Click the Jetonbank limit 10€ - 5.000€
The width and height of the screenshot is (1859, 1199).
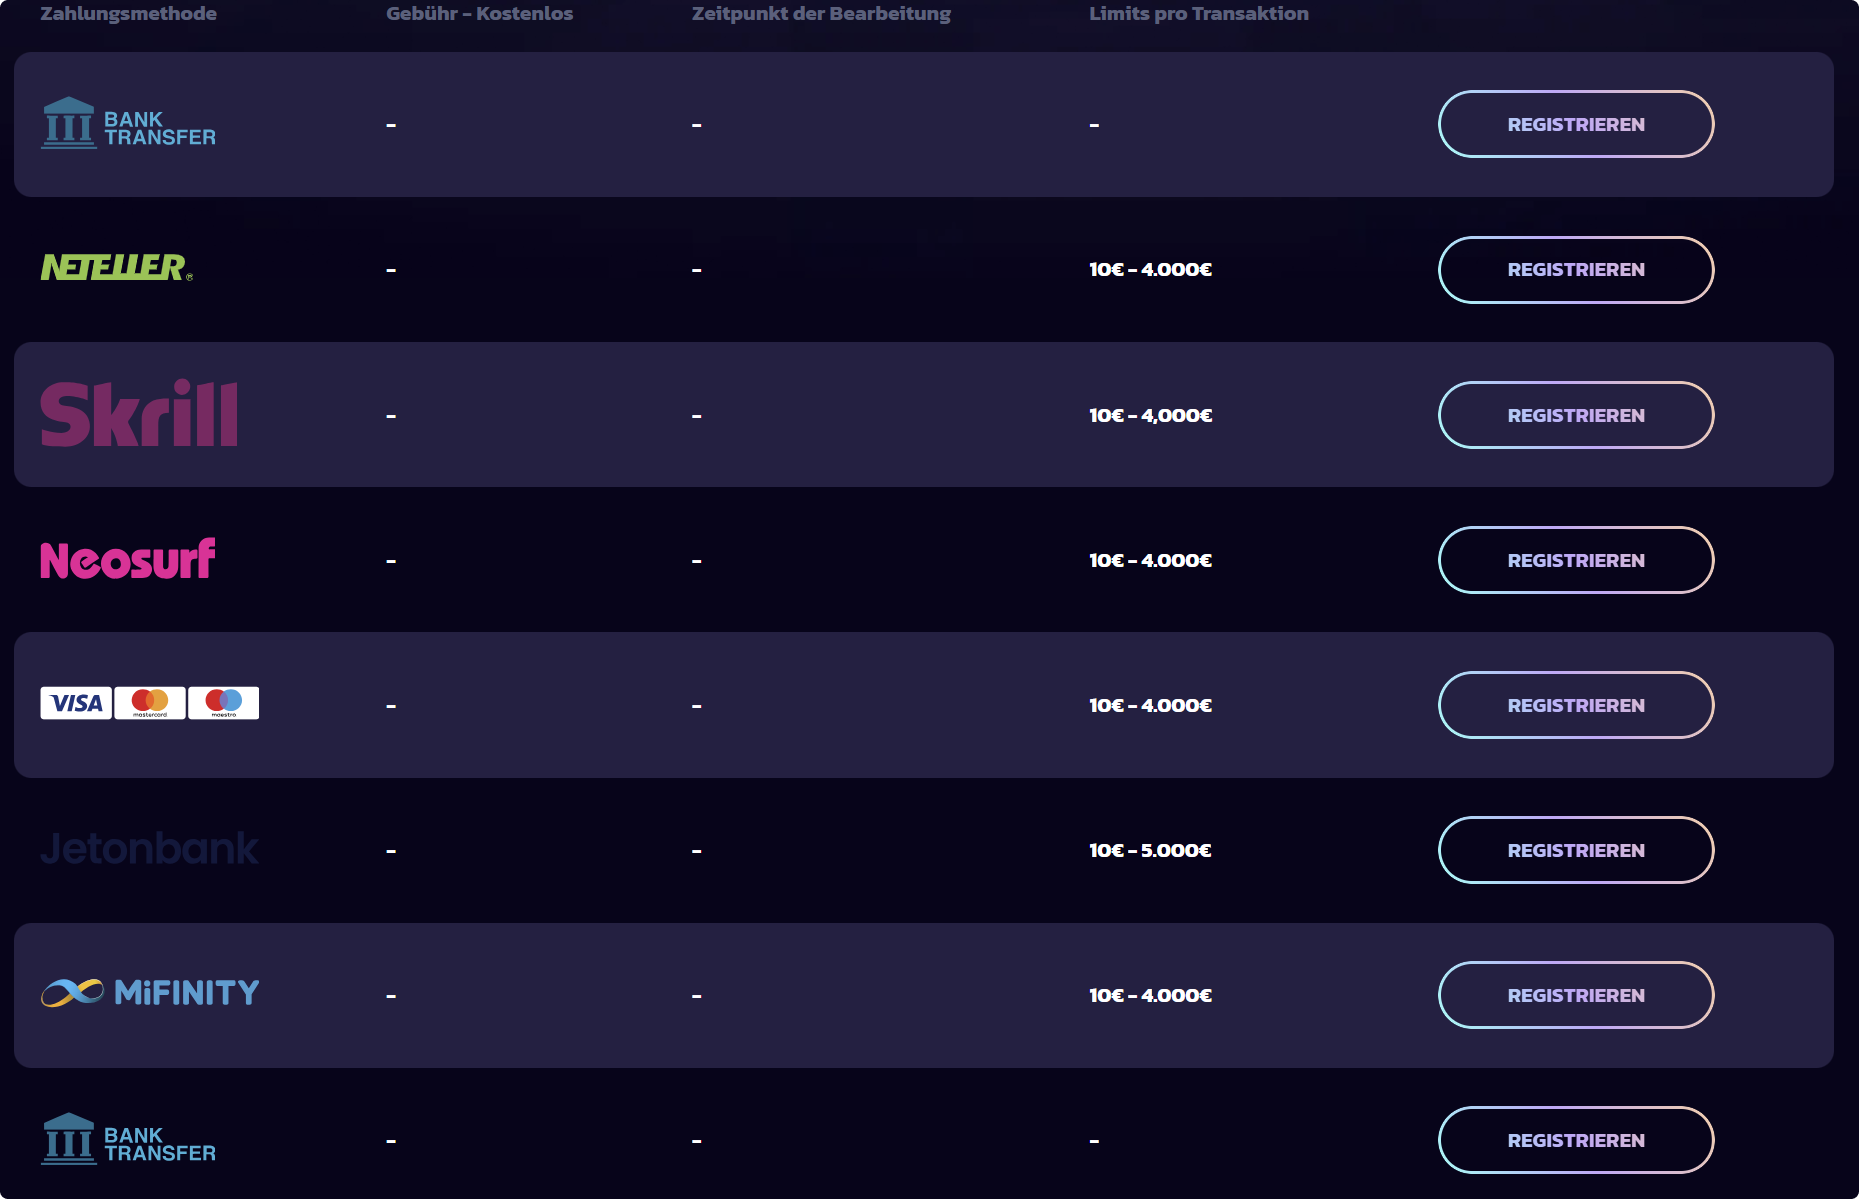(x=1151, y=850)
